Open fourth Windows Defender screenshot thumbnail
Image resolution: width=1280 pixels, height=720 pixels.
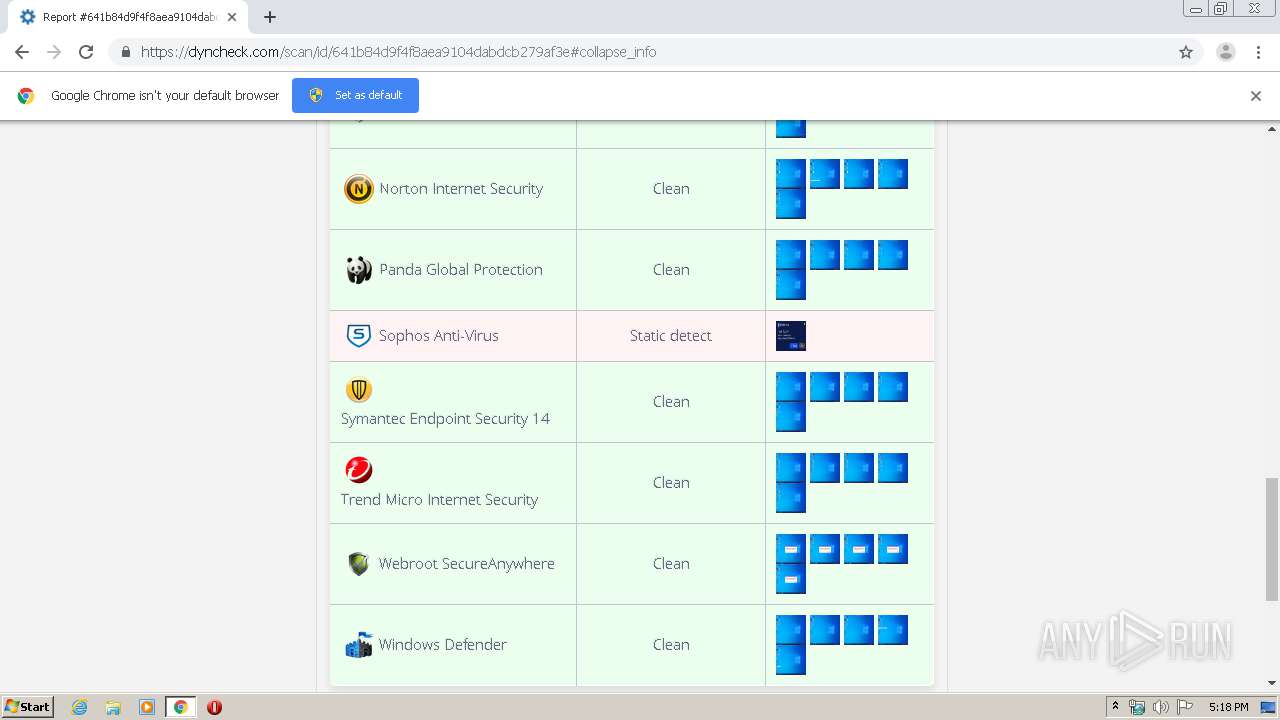(893, 630)
